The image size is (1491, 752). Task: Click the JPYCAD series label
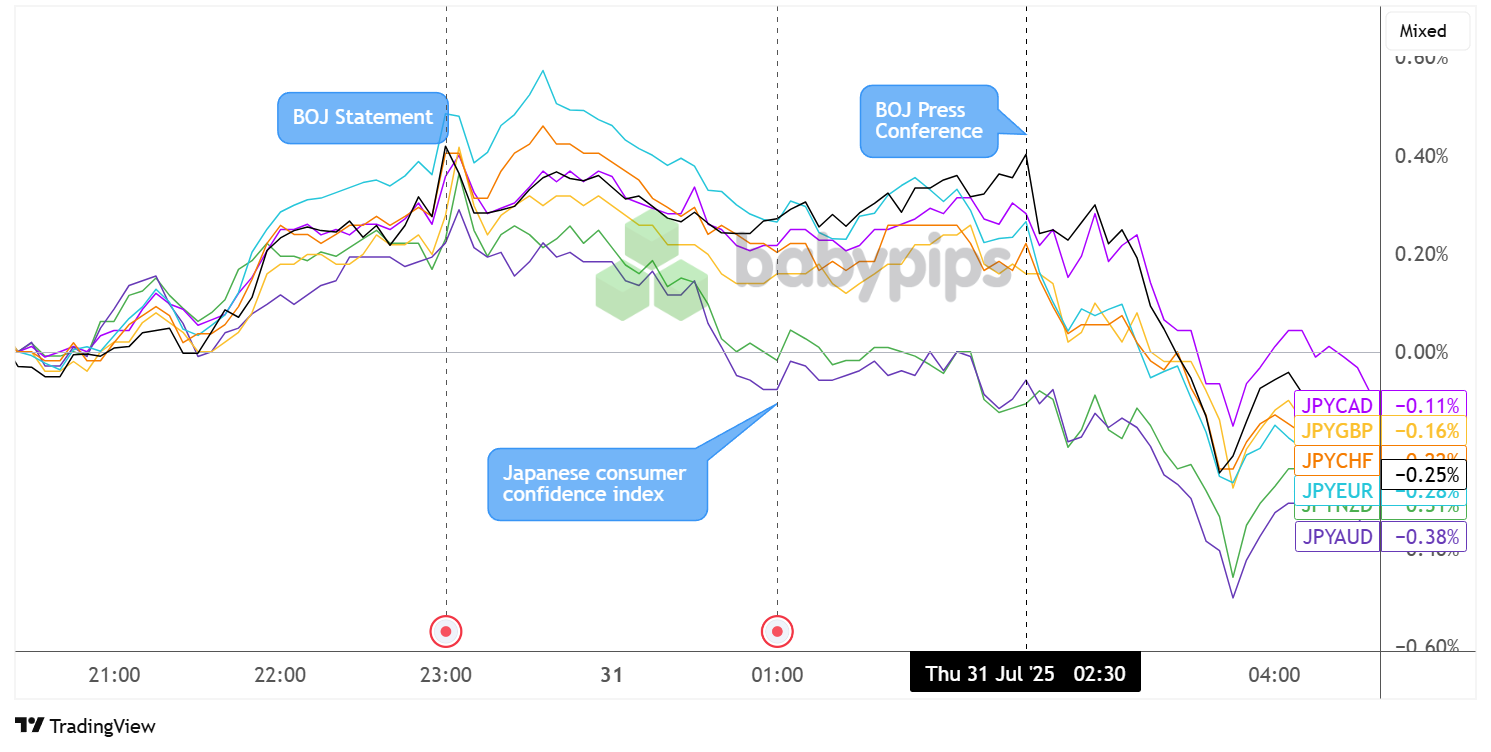click(1337, 405)
